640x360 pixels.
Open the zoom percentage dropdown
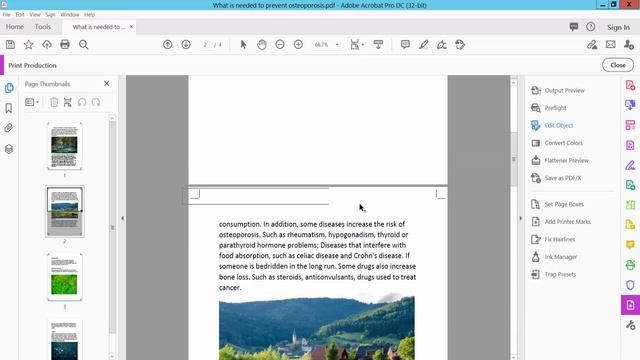coord(337,44)
